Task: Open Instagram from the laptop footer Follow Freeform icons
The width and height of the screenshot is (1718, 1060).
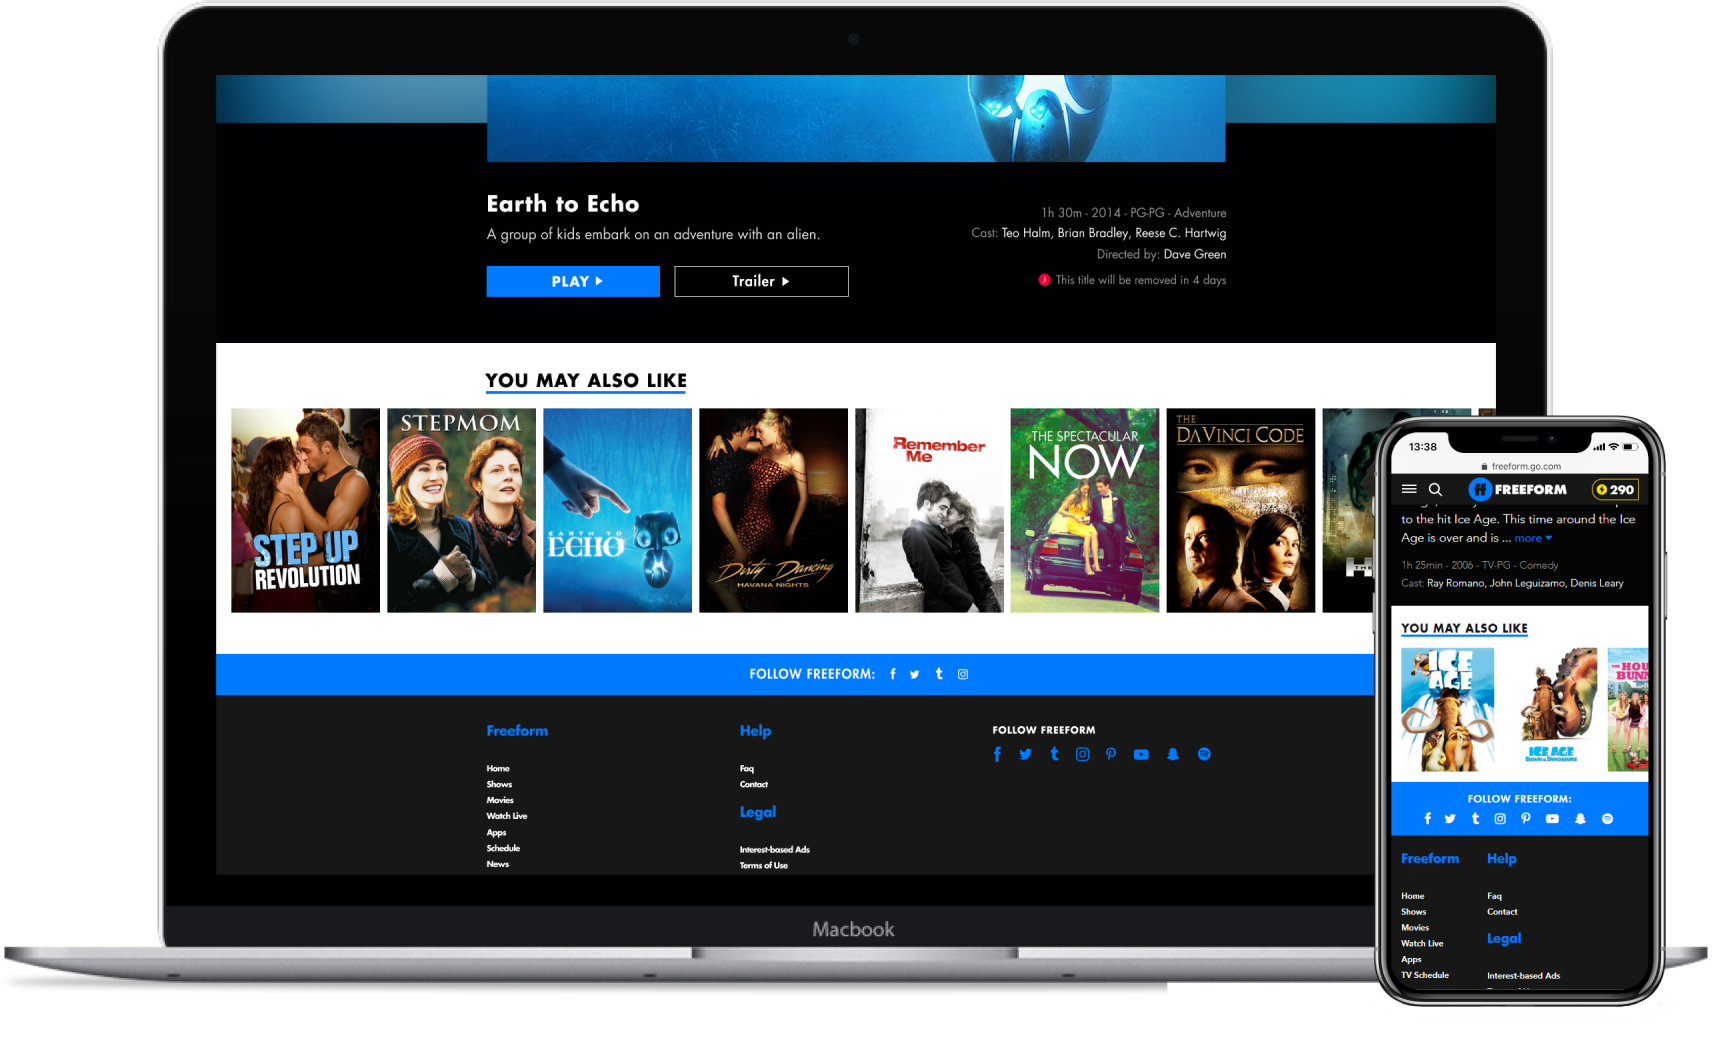Action: tap(1082, 754)
